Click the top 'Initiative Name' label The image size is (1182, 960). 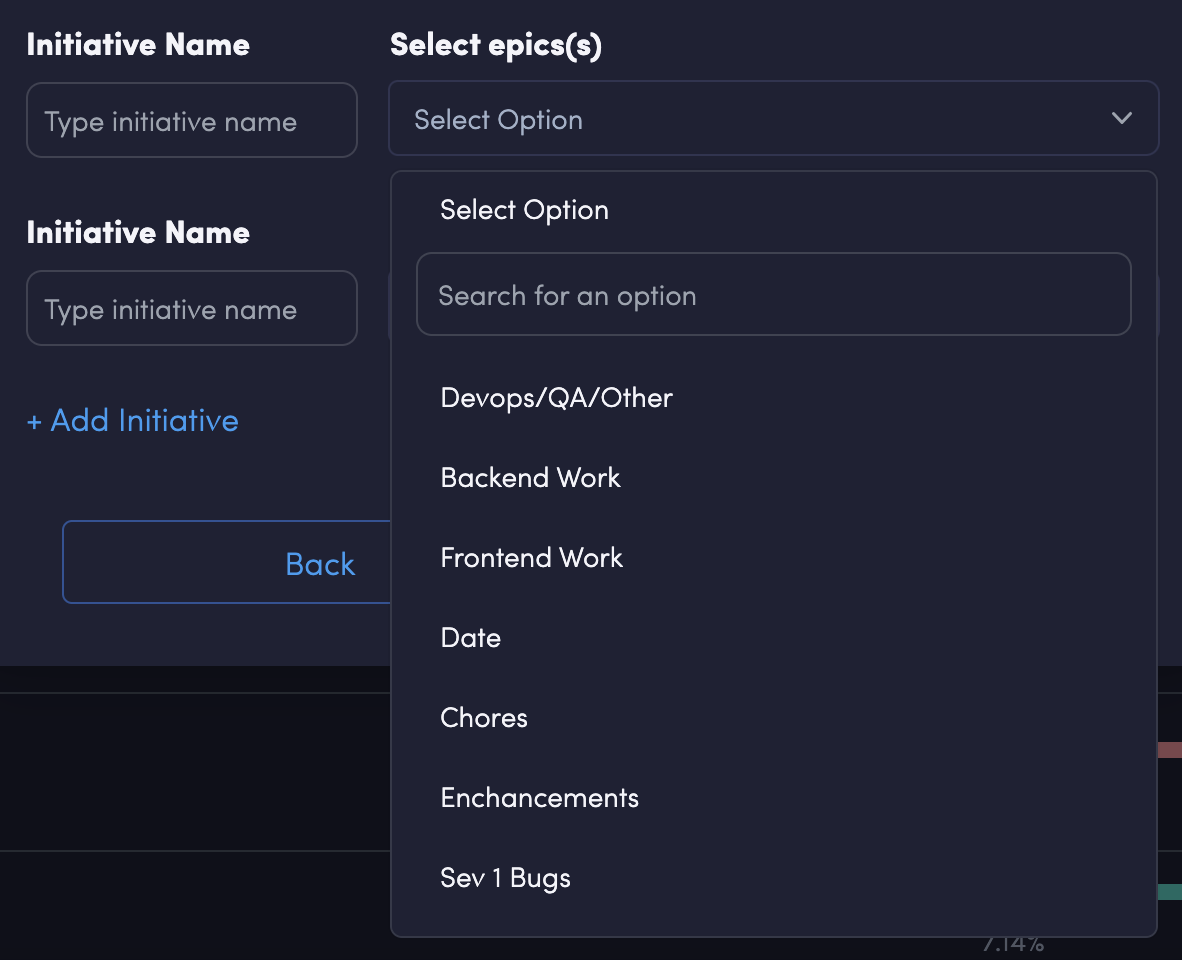tap(138, 45)
